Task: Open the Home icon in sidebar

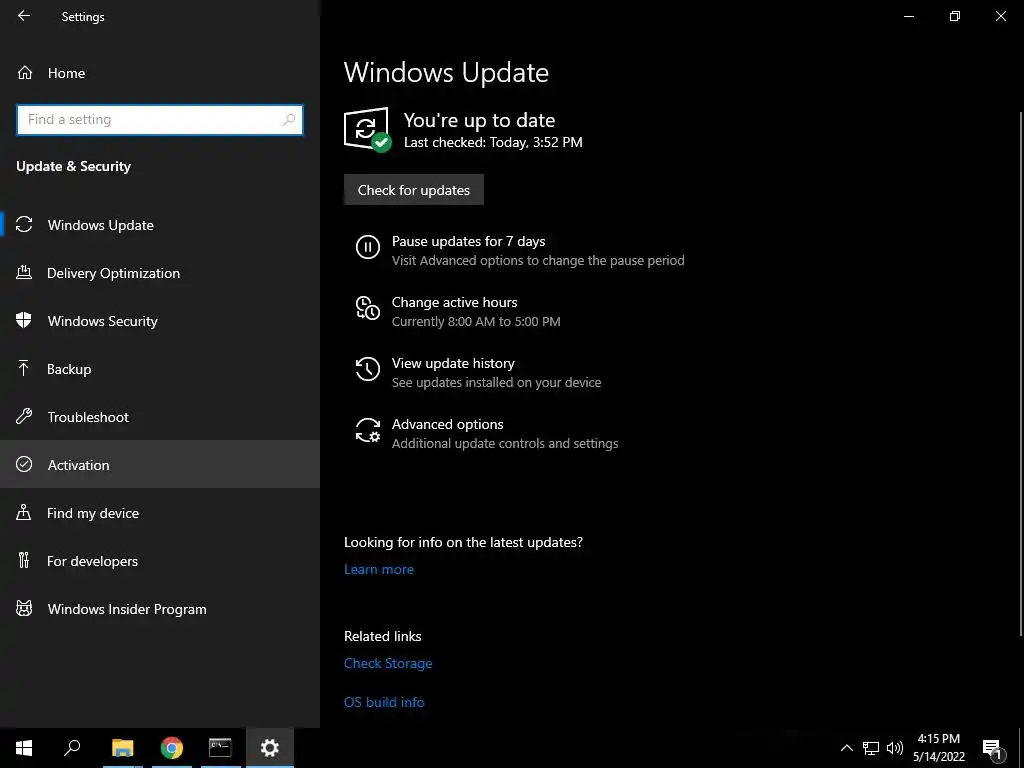Action: 25,72
